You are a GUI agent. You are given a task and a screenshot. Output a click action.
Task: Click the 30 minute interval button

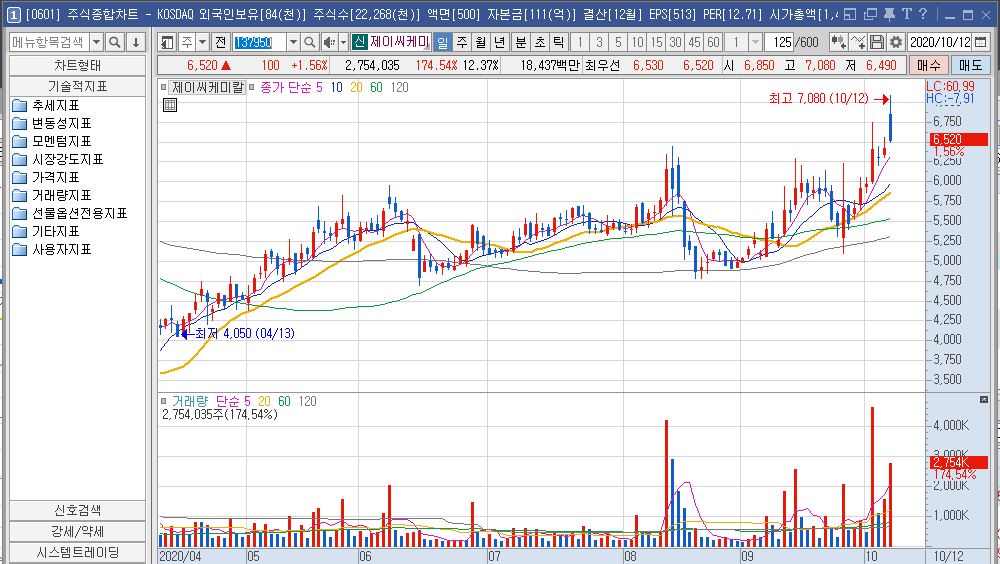(x=675, y=43)
